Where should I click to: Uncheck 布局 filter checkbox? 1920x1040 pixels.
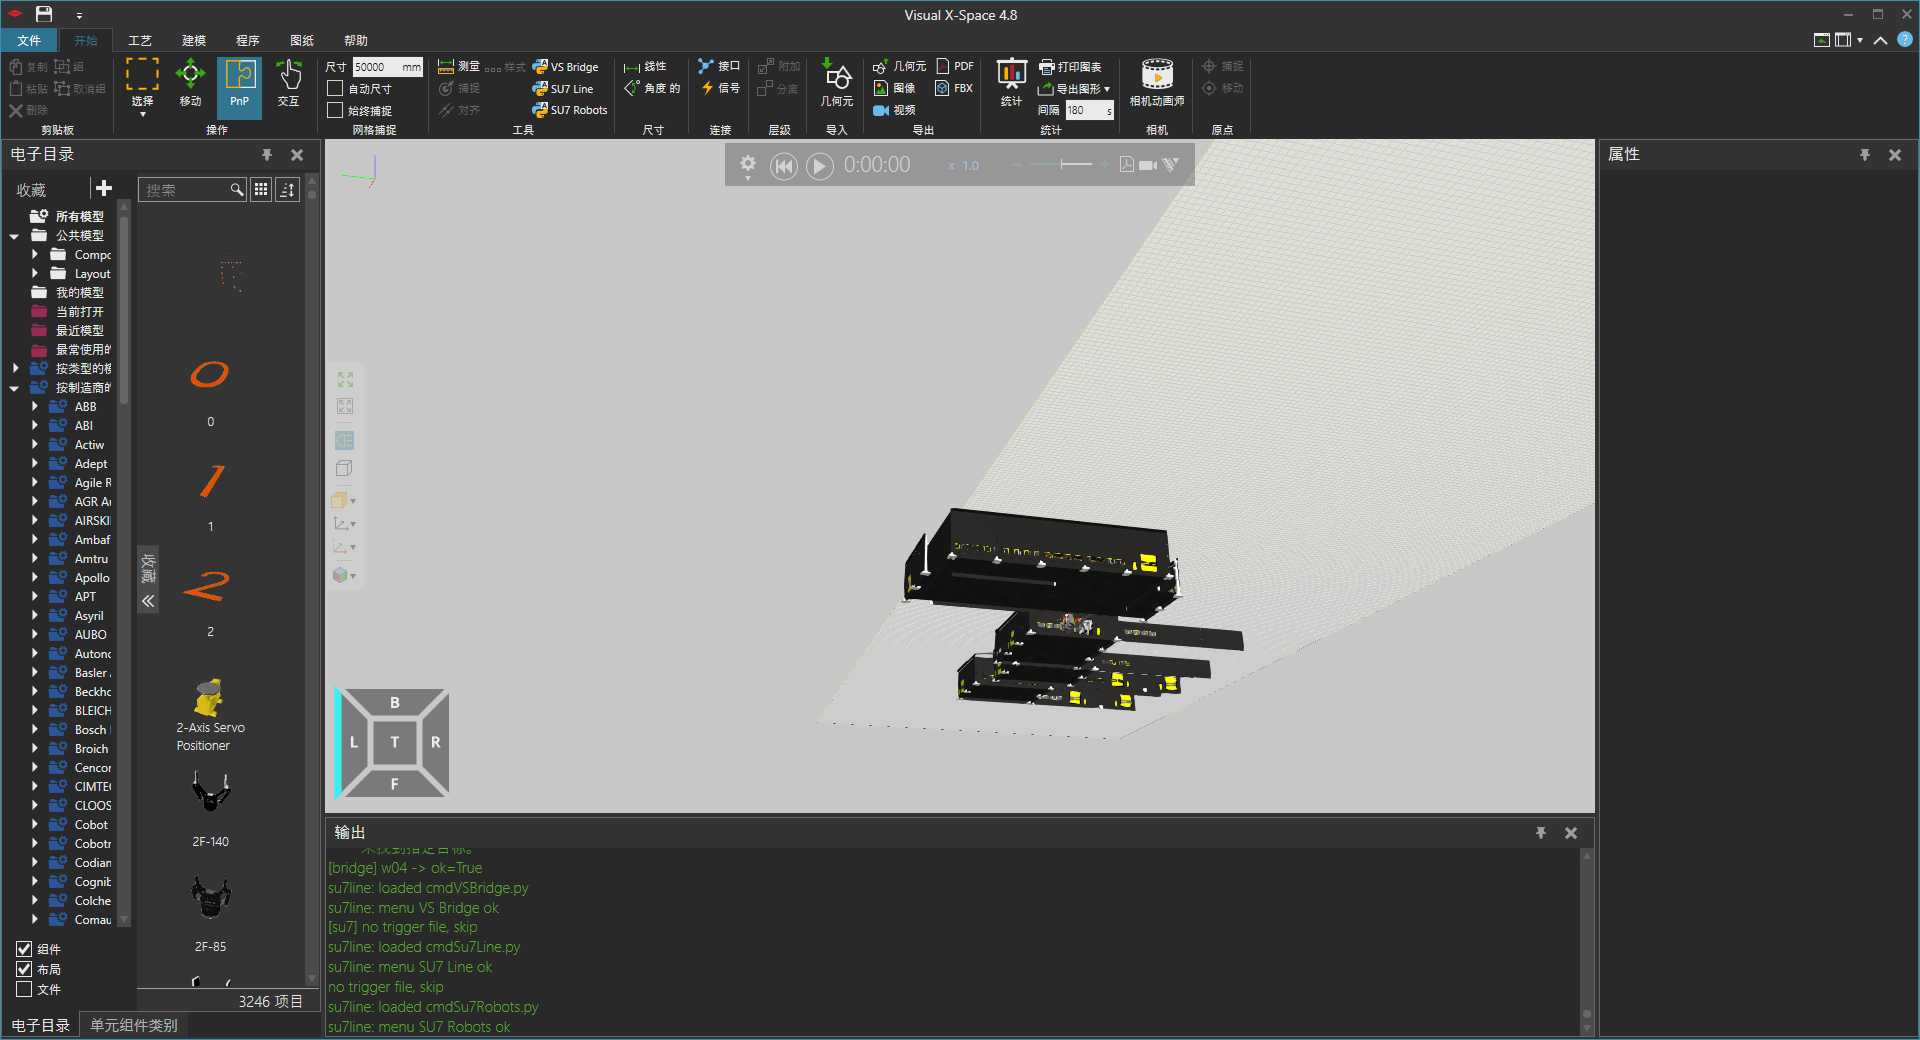point(24,969)
